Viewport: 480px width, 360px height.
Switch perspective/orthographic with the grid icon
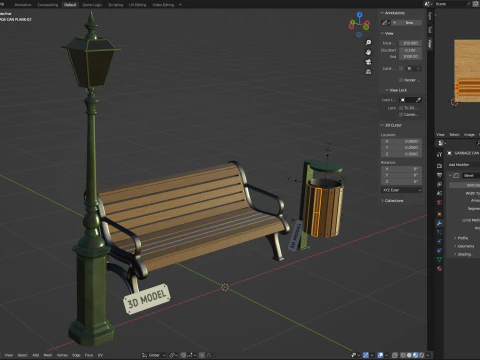[368, 72]
